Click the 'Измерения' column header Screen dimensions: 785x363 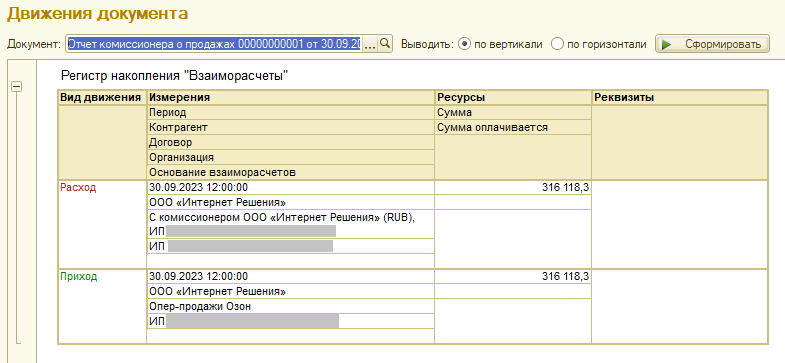291,97
